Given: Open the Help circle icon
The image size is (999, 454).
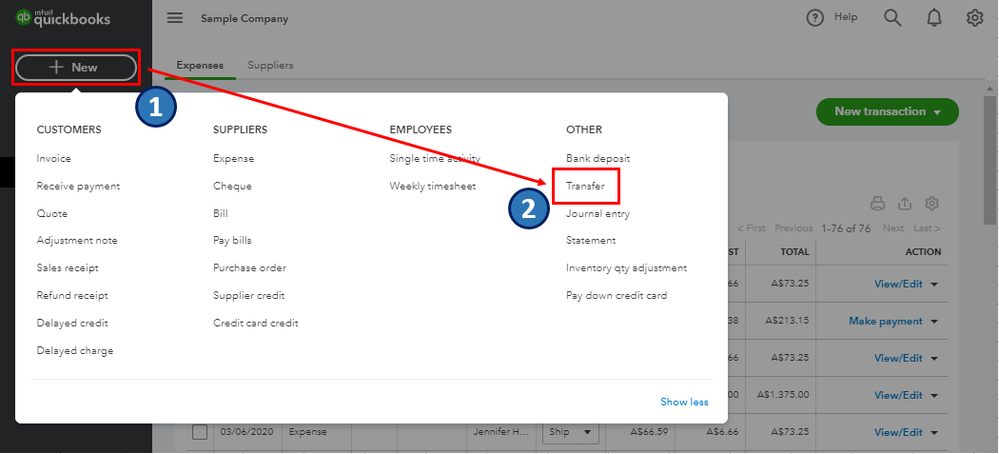Looking at the screenshot, I should coord(815,18).
